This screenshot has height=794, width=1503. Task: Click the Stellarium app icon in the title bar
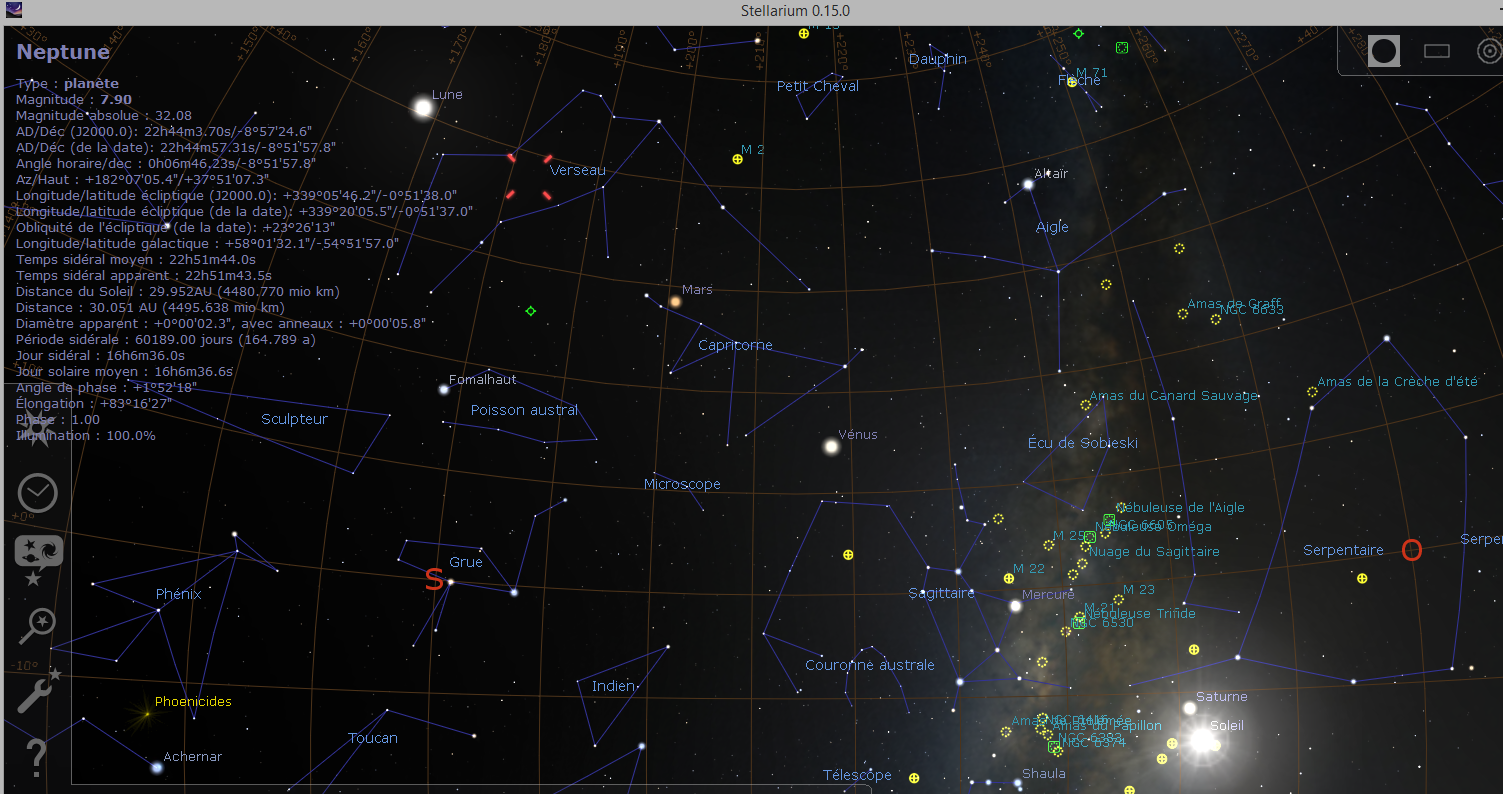point(13,11)
